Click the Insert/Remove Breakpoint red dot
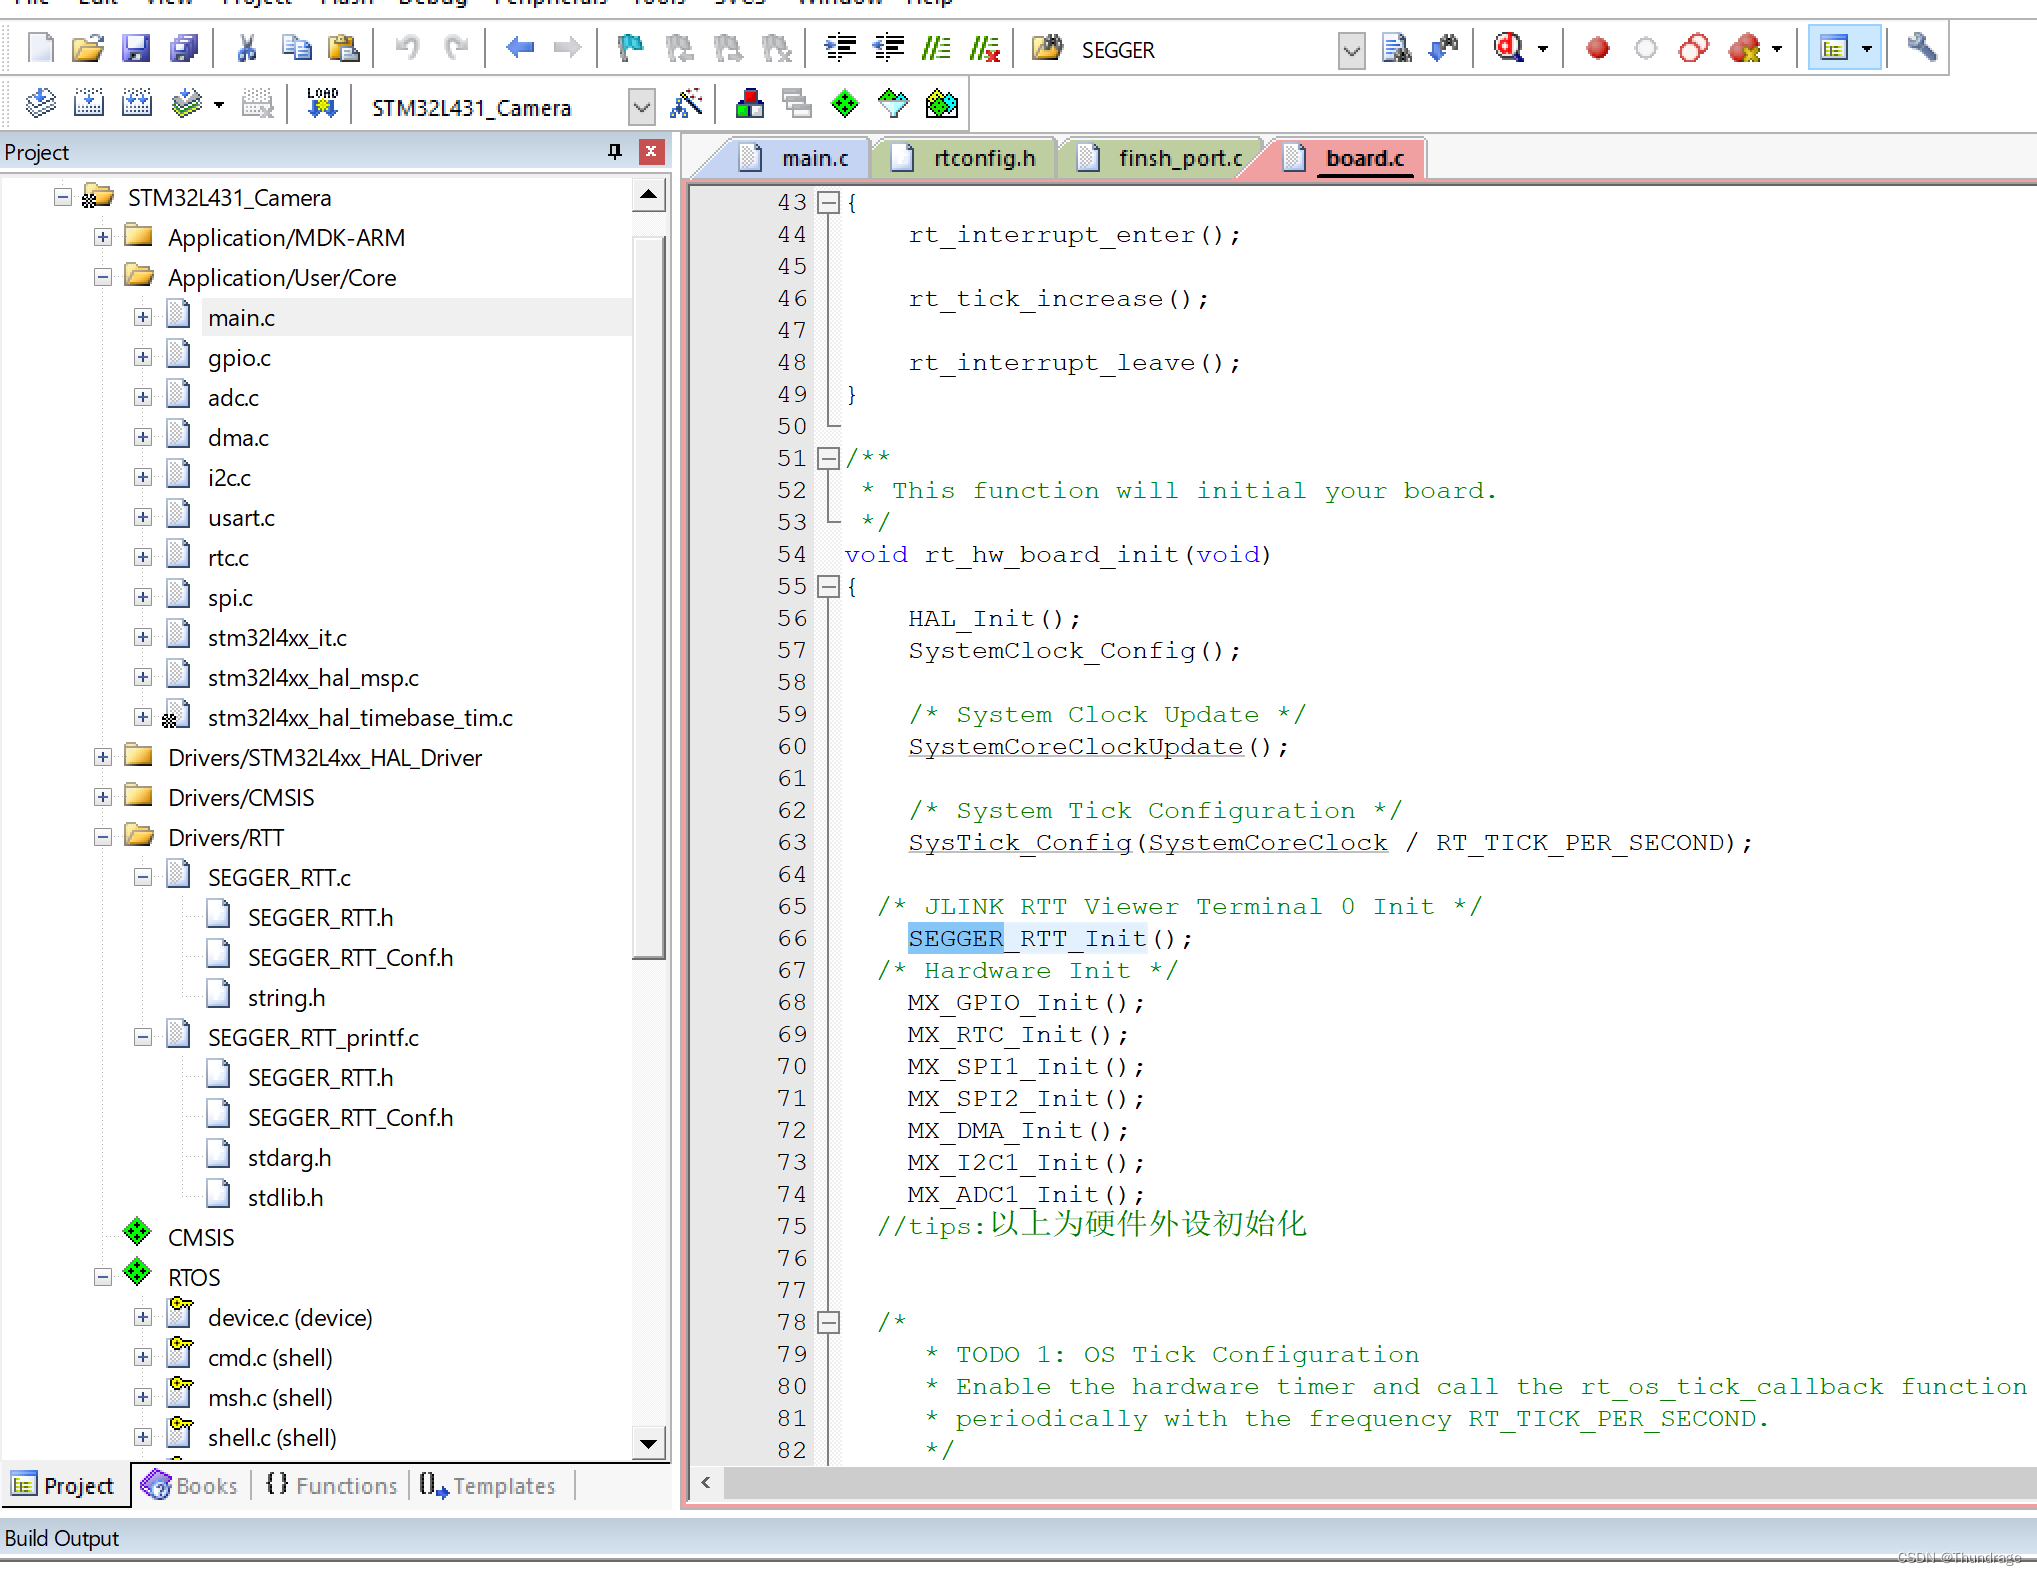Viewport: 2037px width, 1575px height. [x=1597, y=48]
